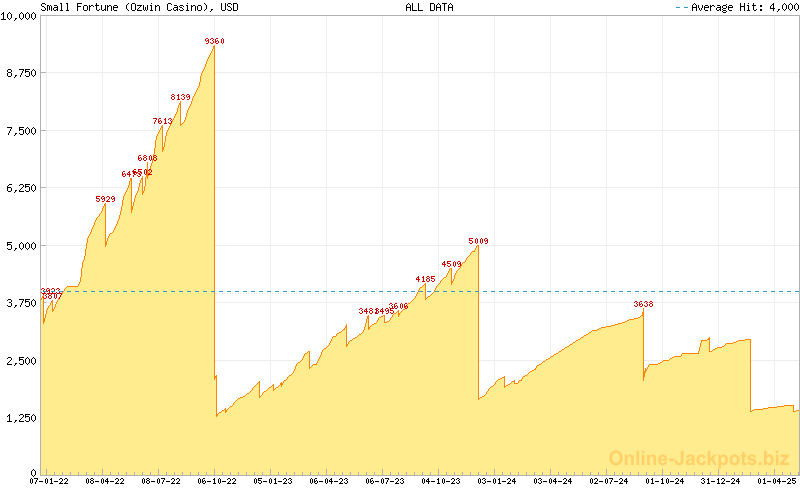This screenshot has width=800, height=490.
Task: Click the 3638 peak value label
Action: pos(643,304)
